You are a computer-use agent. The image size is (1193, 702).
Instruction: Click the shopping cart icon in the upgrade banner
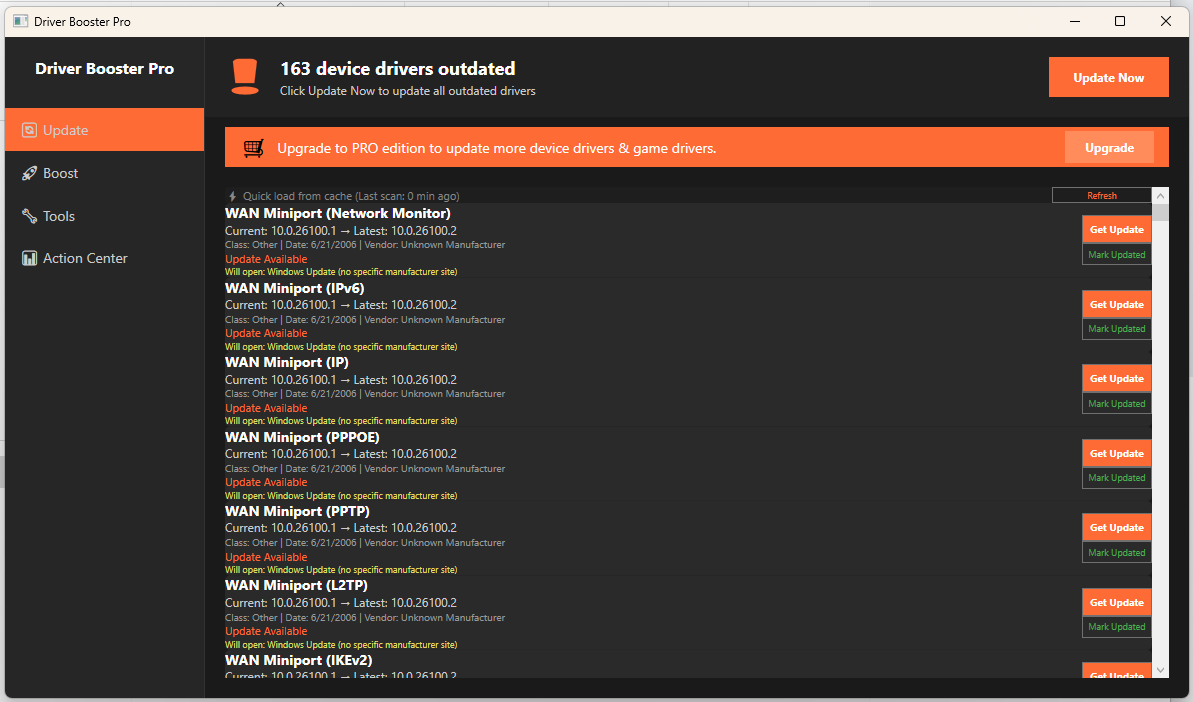[x=253, y=148]
